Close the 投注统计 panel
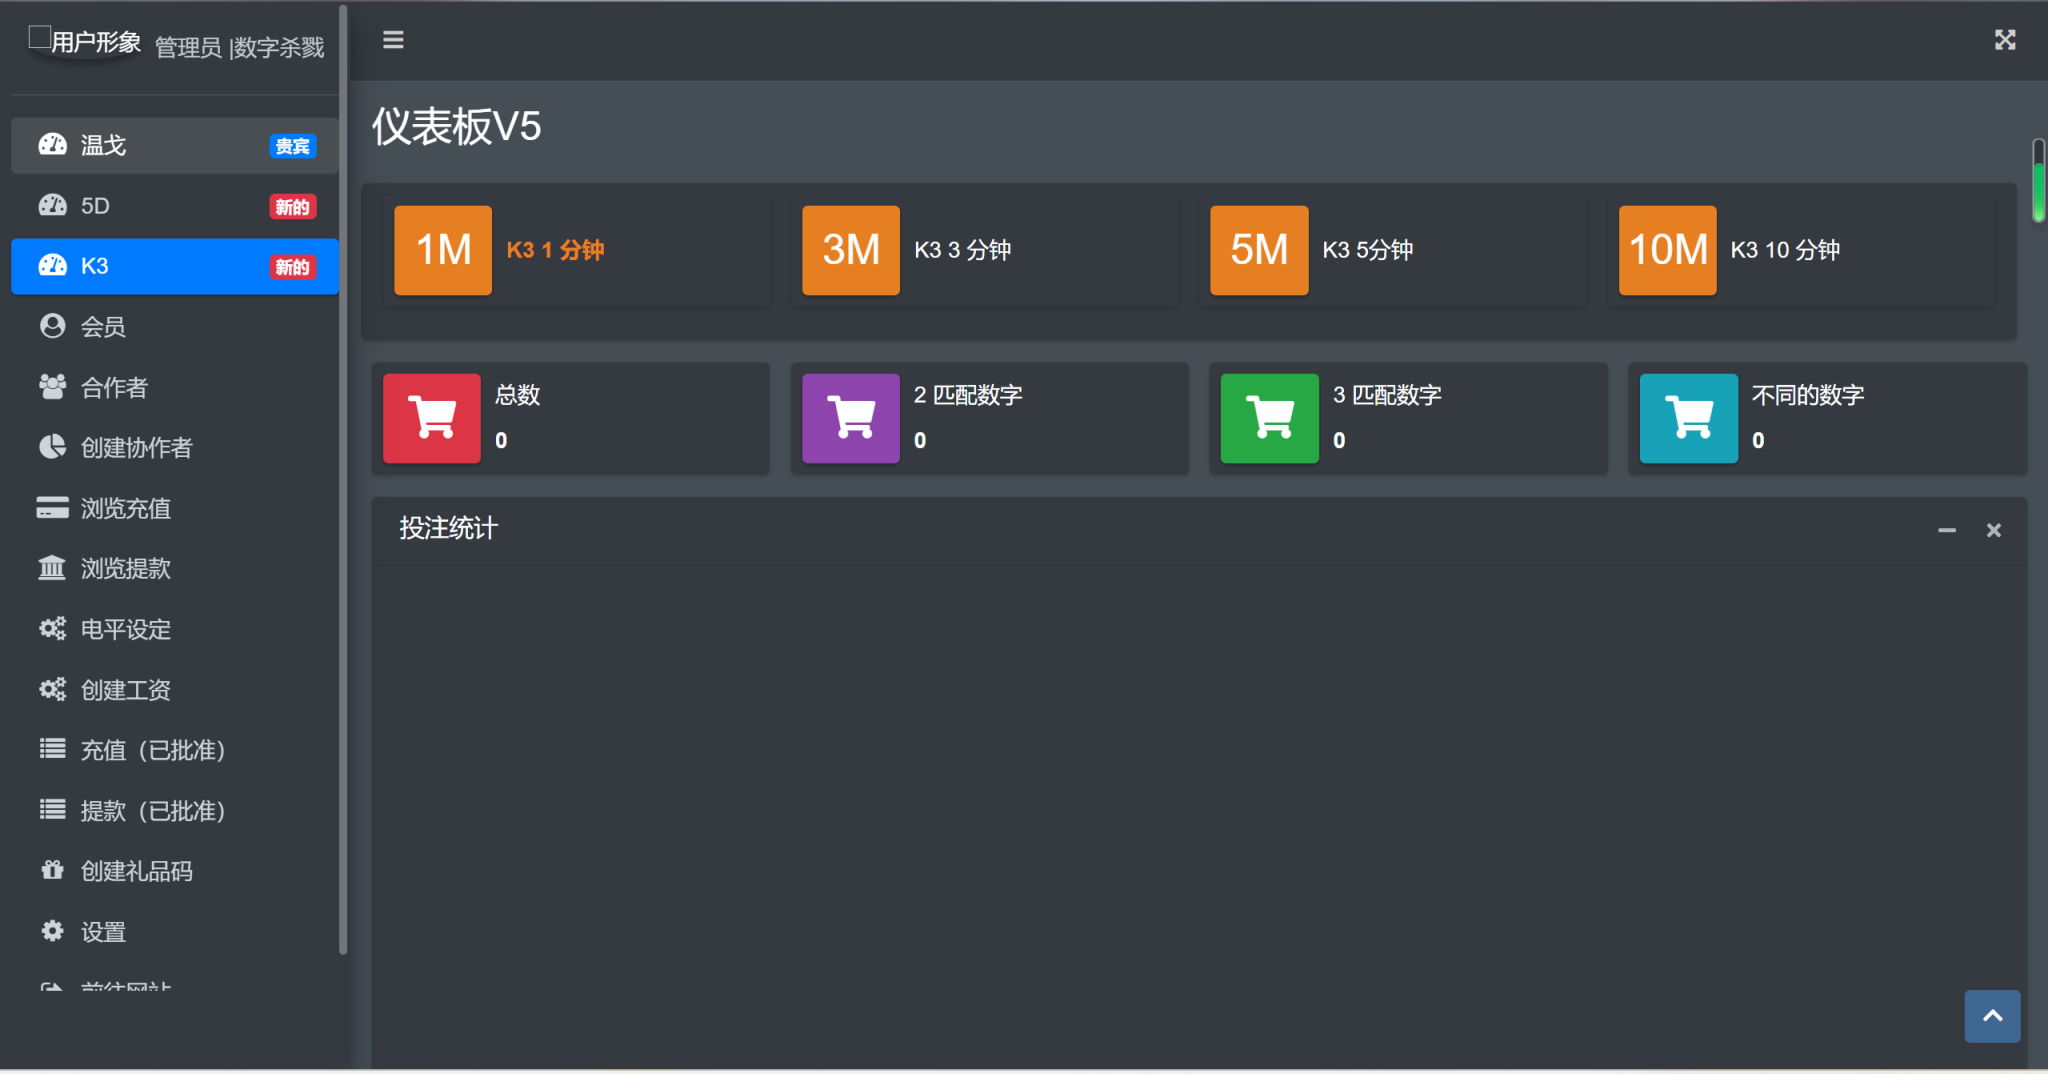2048x1074 pixels. [x=1993, y=530]
